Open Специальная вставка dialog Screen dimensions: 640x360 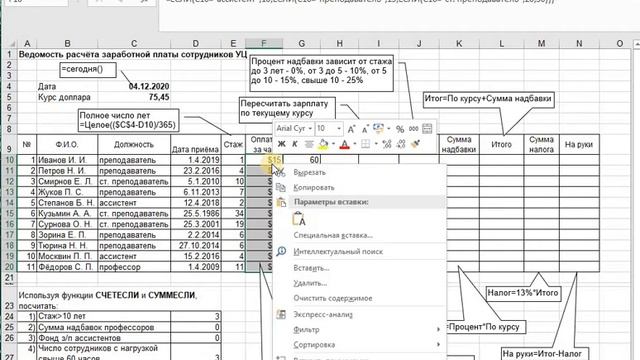pyautogui.click(x=359, y=236)
